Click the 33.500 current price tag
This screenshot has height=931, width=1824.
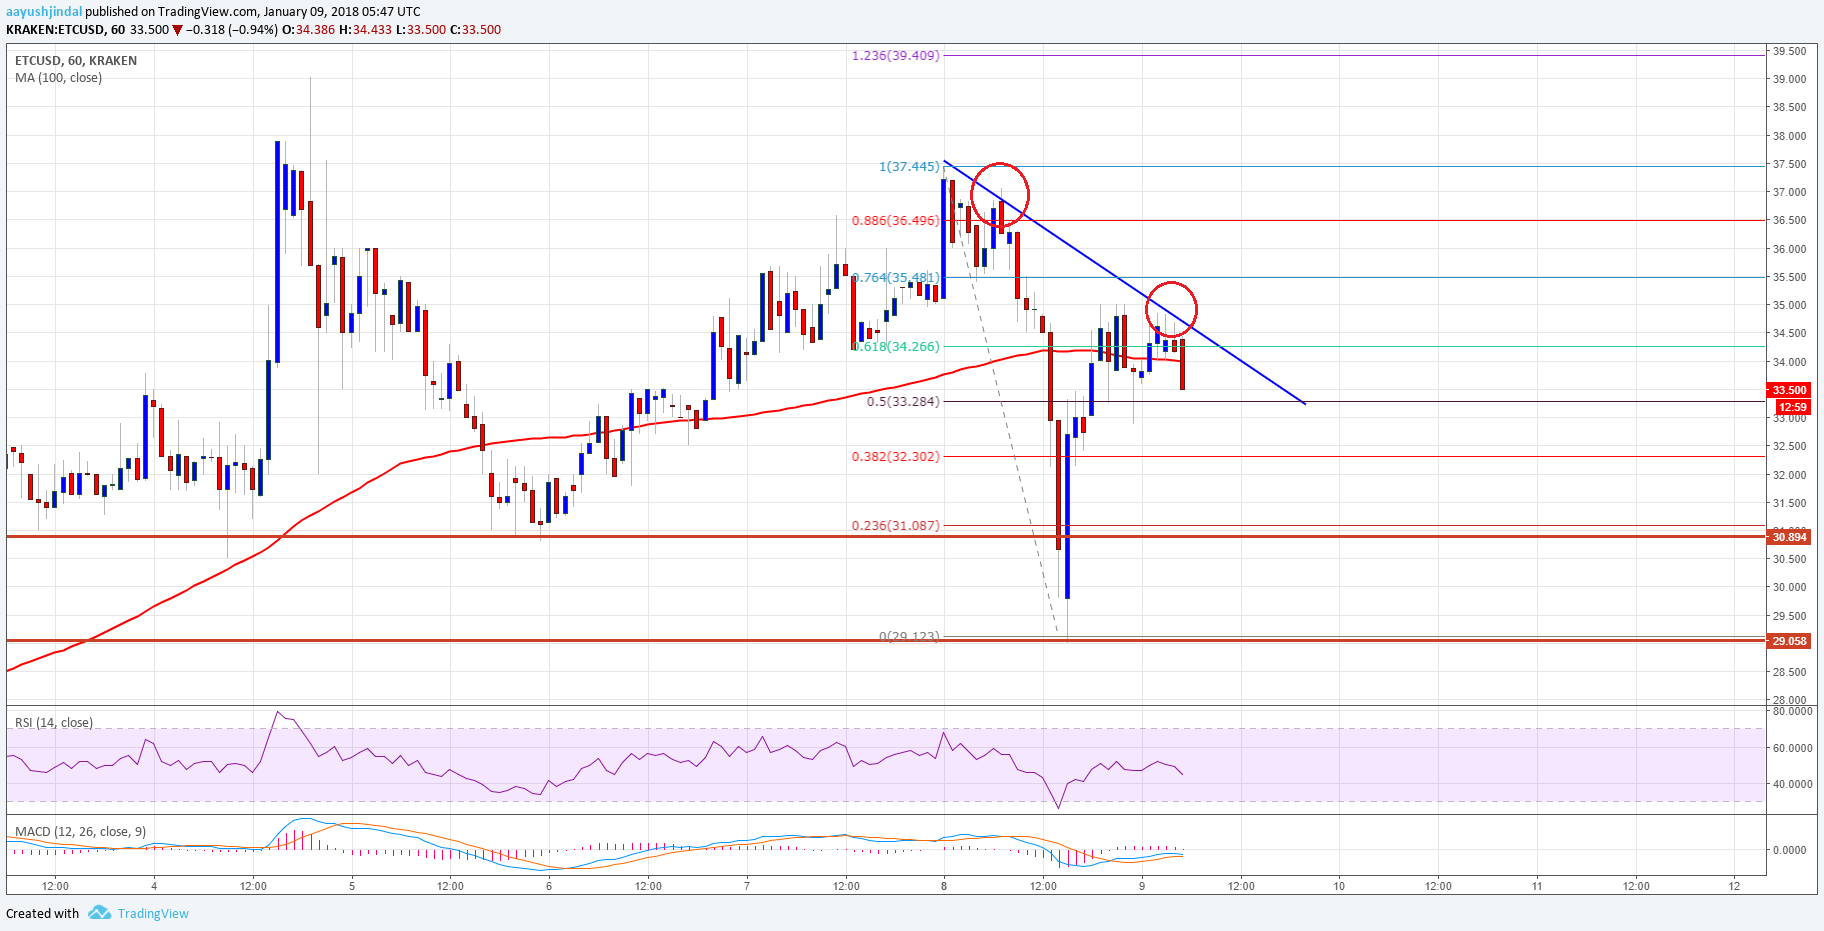[1789, 390]
